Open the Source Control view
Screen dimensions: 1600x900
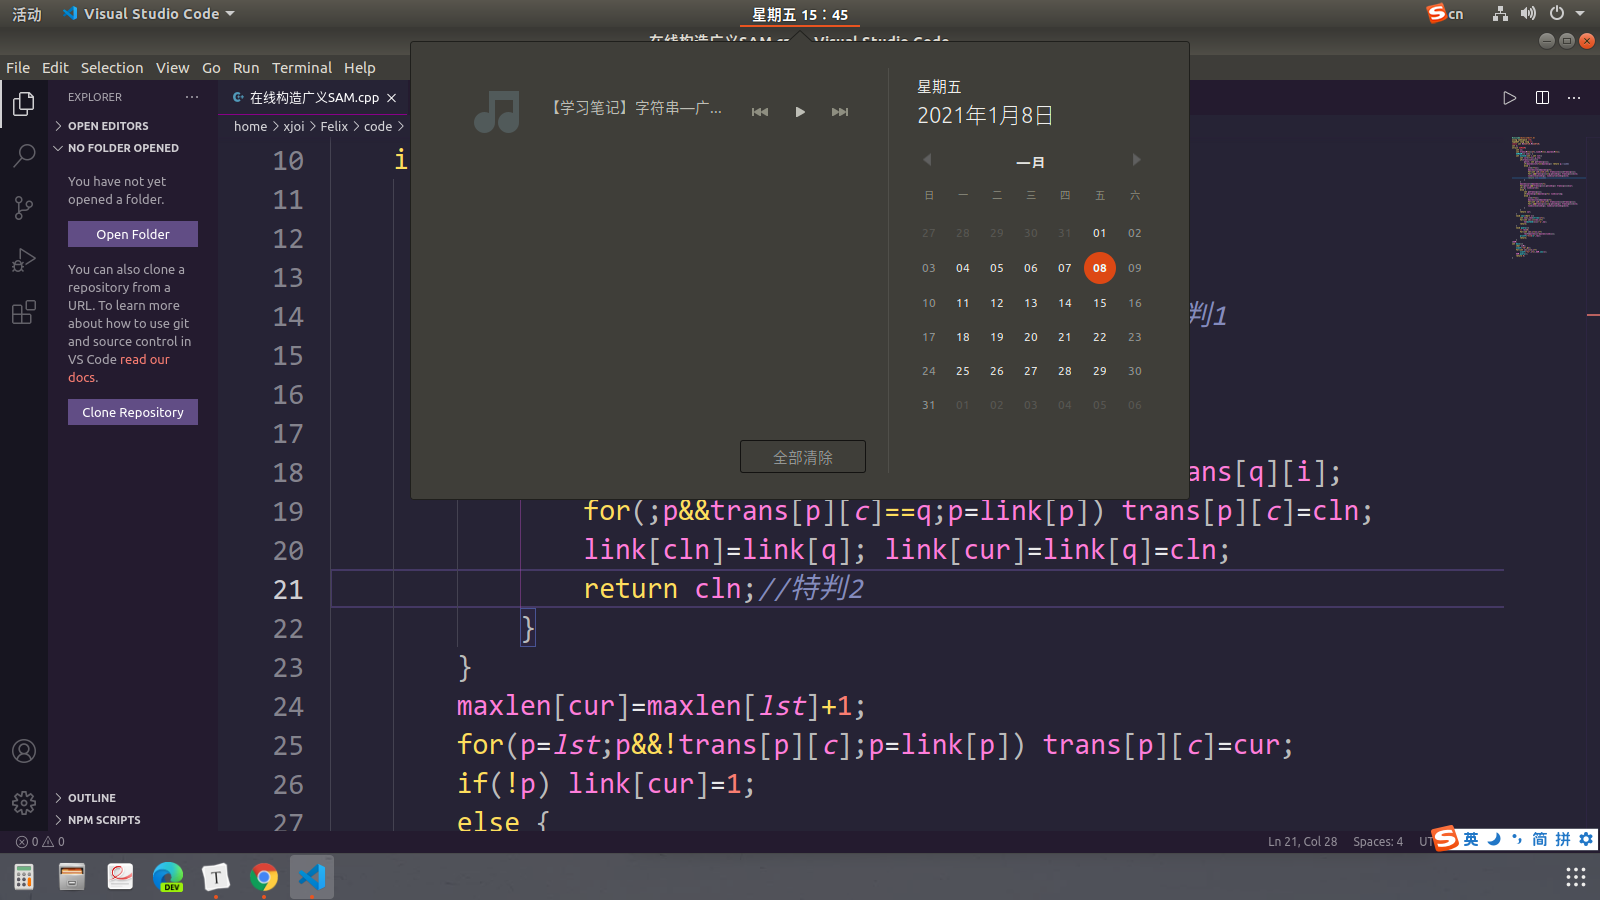click(24, 208)
